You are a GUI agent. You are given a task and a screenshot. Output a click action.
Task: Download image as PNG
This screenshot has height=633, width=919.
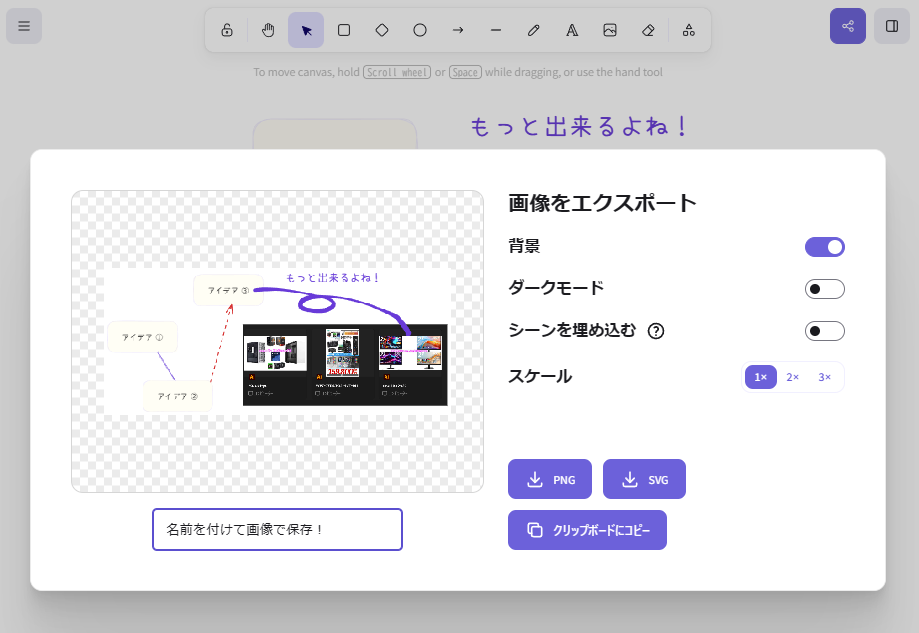click(x=550, y=479)
